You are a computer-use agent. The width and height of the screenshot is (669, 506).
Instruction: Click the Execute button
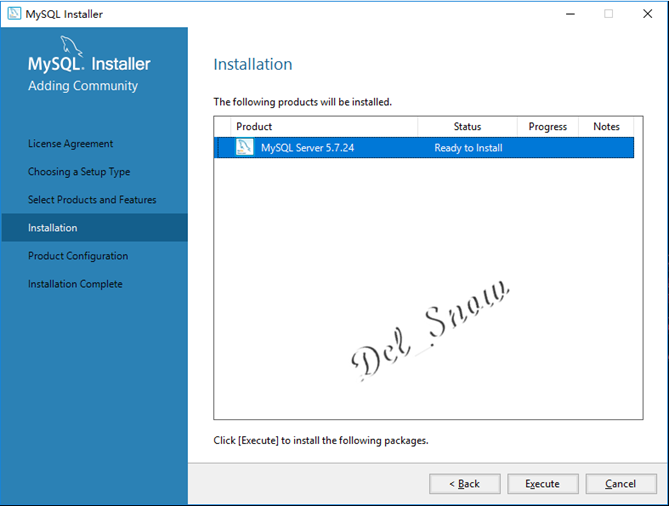[543, 484]
